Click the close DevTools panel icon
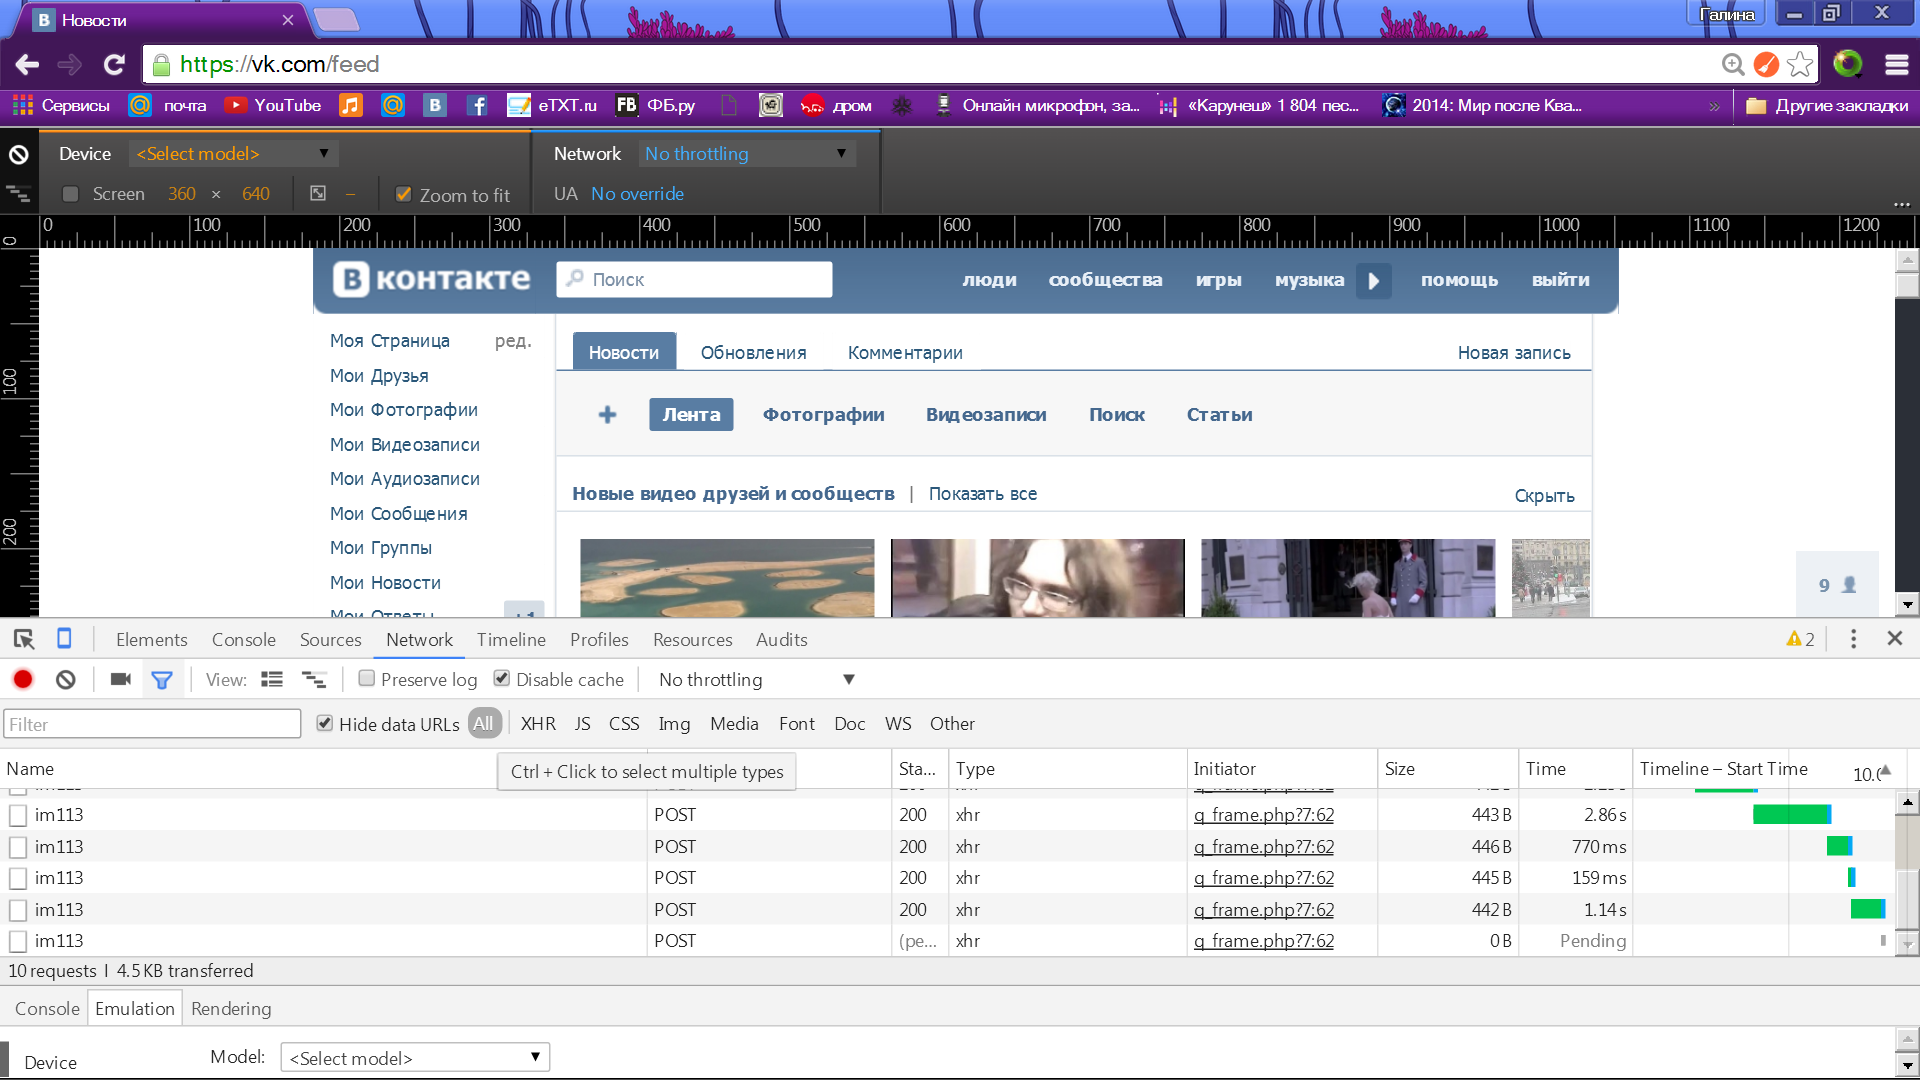This screenshot has height=1080, width=1920. click(x=1895, y=640)
